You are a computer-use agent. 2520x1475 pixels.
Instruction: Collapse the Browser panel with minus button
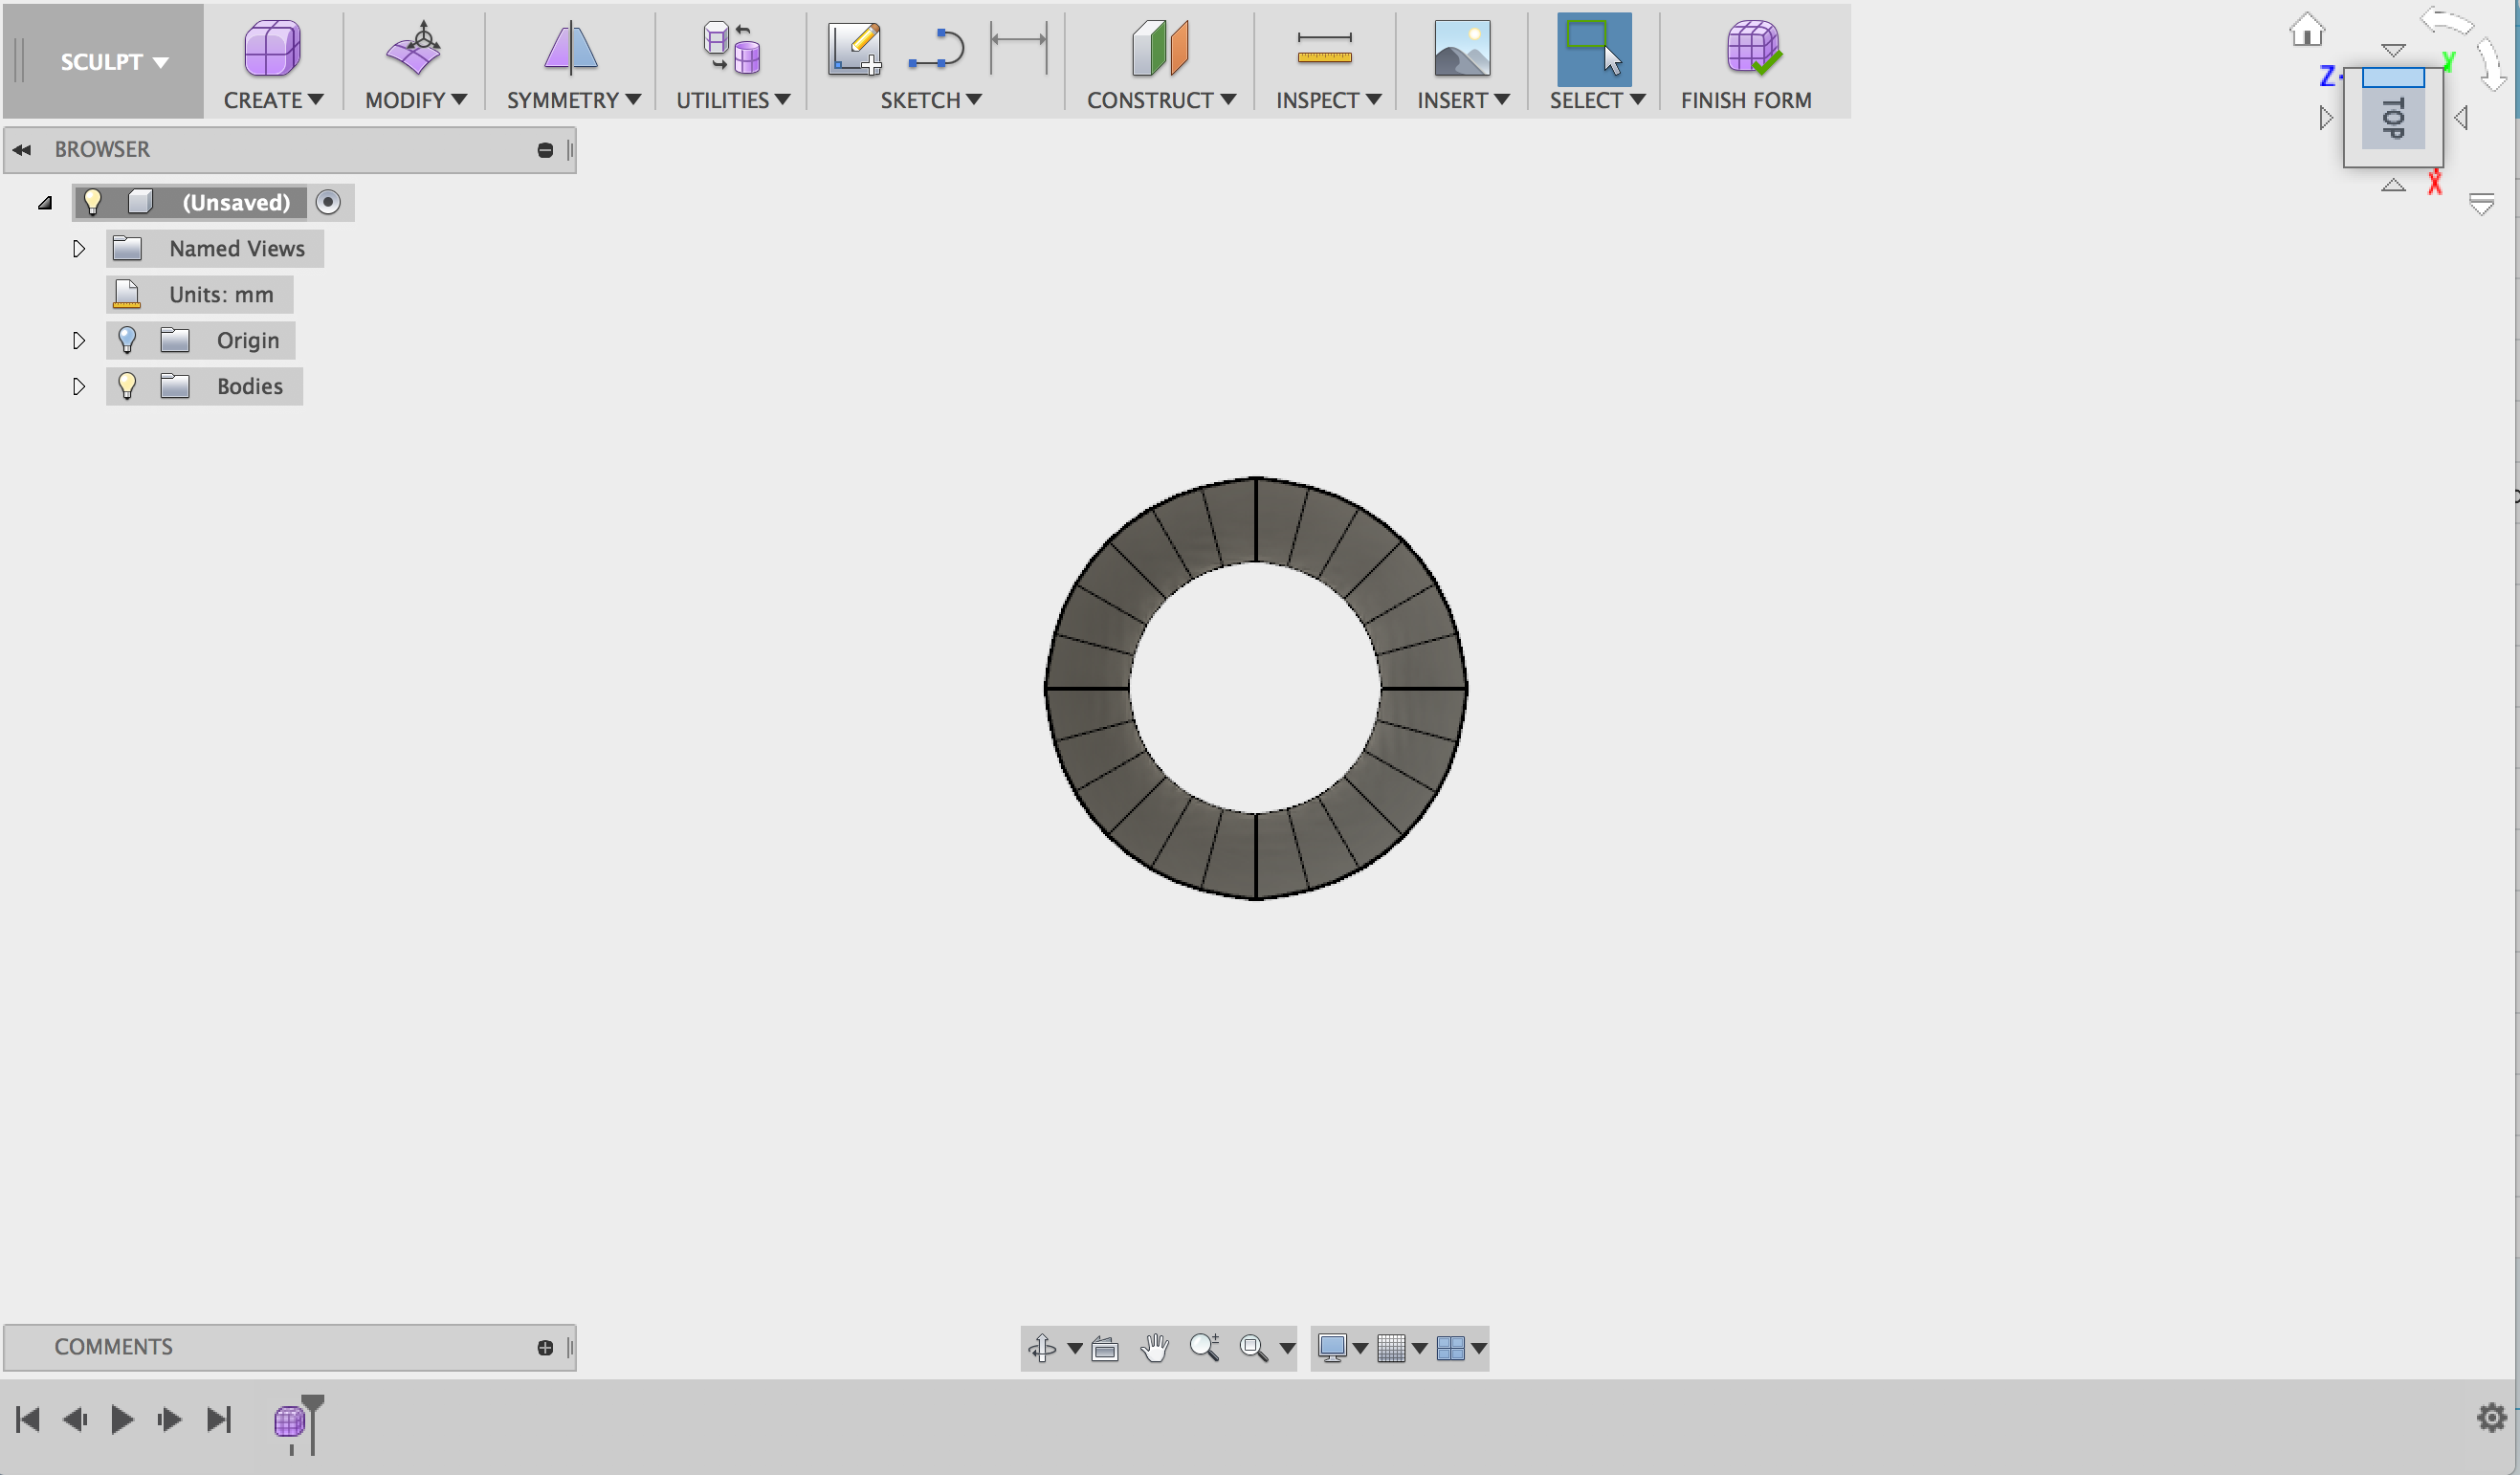545,150
